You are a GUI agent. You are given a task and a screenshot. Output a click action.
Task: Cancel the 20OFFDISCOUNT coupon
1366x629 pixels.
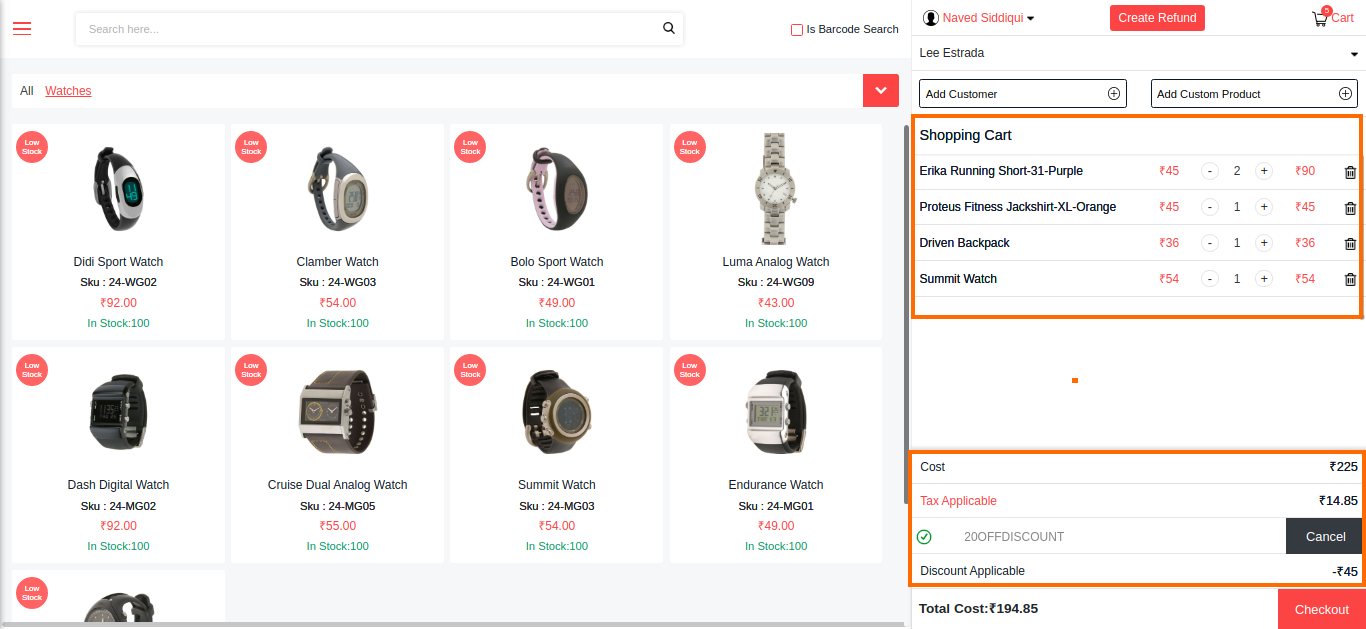tap(1325, 536)
